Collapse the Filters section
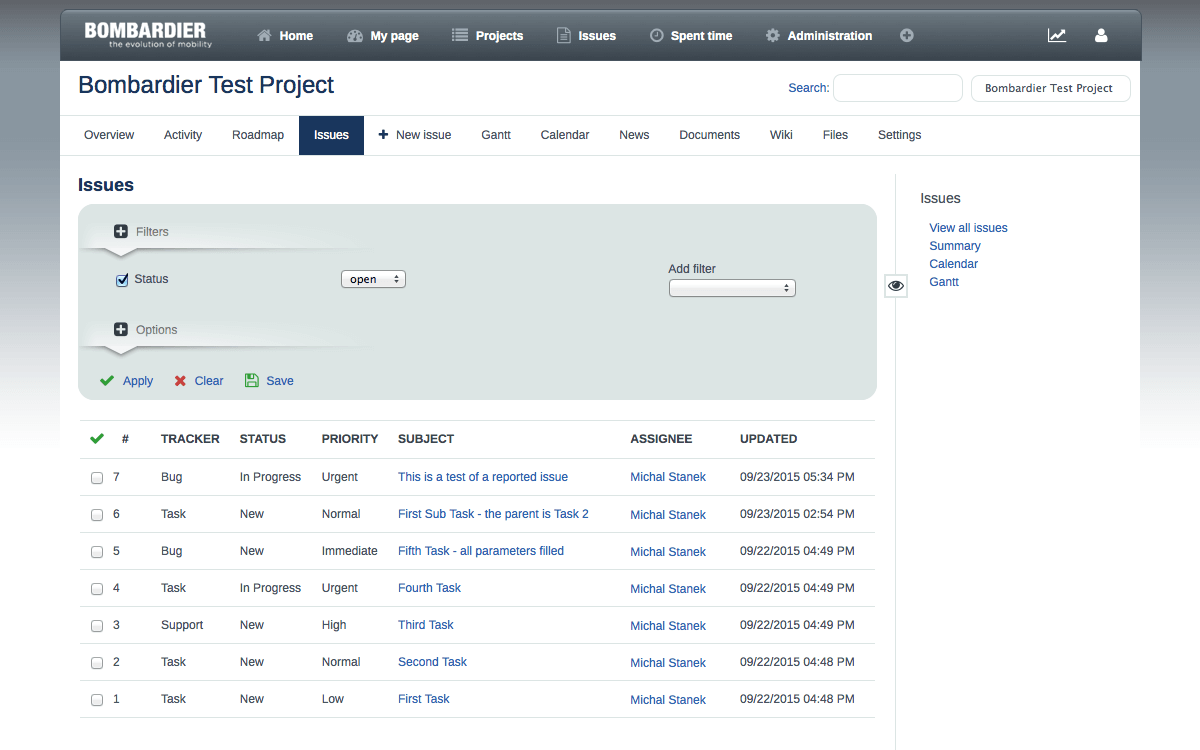The height and width of the screenshot is (750, 1200). (x=142, y=232)
